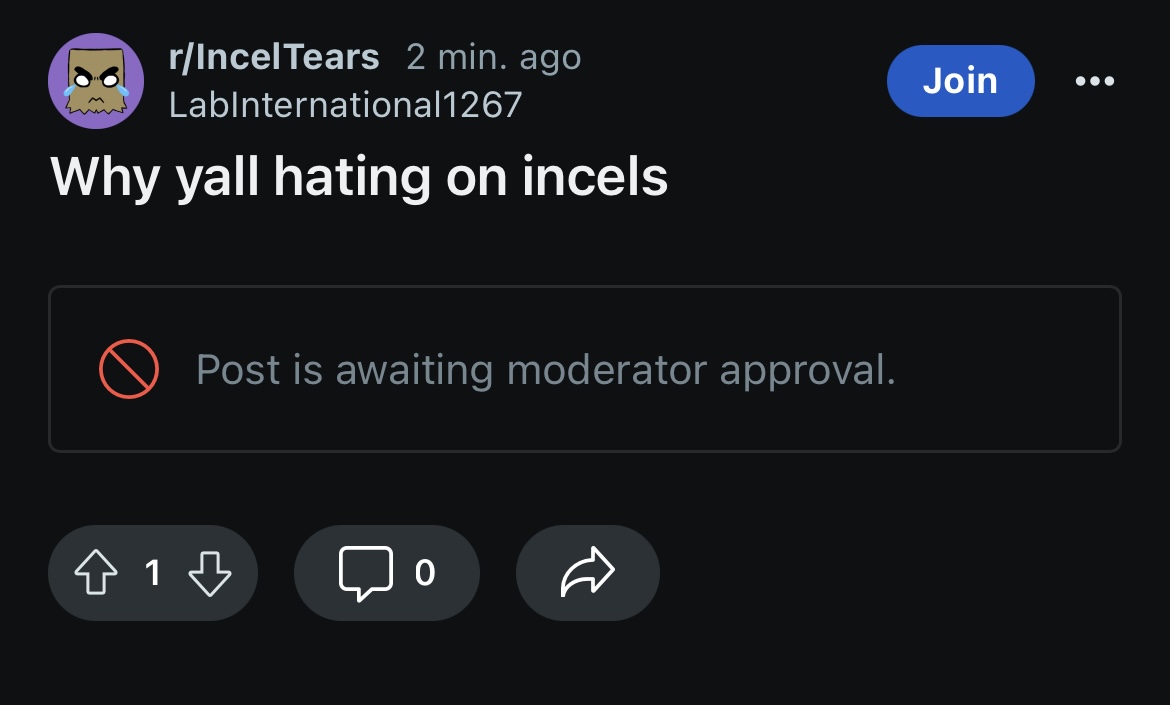Click the red prohibited circle icon
Screen dimensions: 1170x705
click(129, 369)
